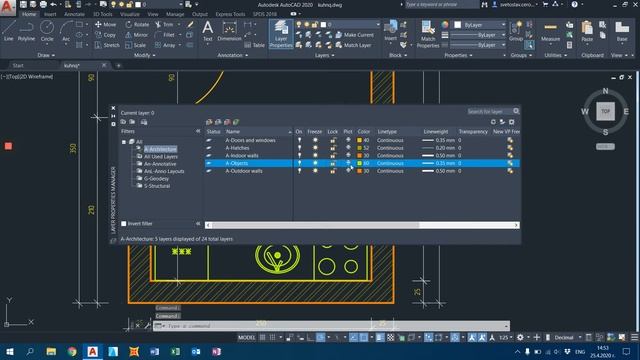Open the Dimension tool
This screenshot has width=640, height=360.
229,31
